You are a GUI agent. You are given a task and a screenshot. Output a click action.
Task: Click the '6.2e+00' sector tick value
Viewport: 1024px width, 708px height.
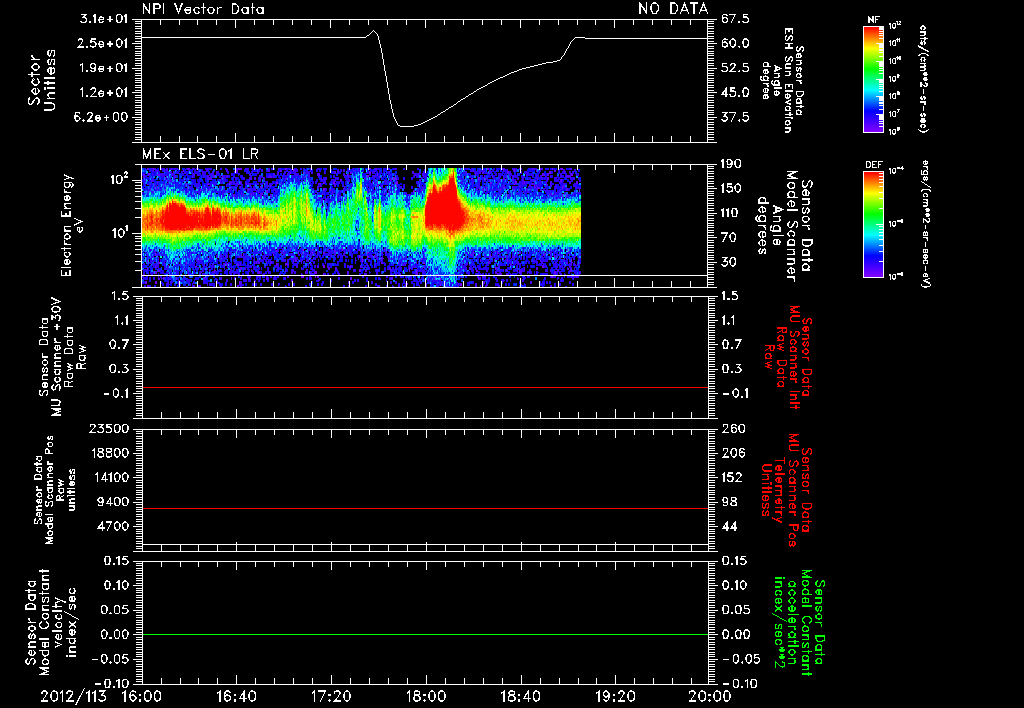pyautogui.click(x=103, y=118)
